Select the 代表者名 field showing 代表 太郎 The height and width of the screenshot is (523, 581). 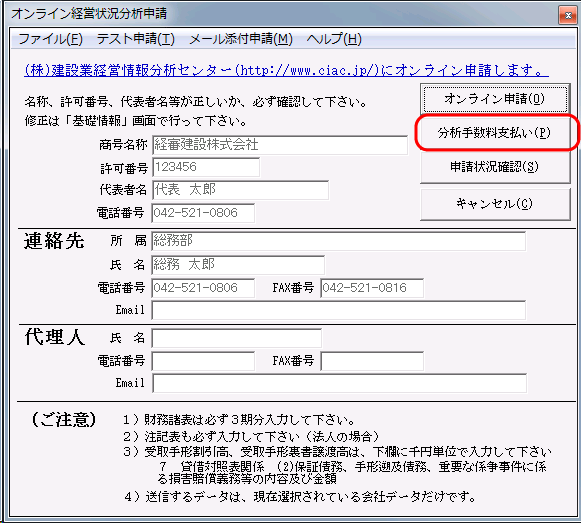[240, 190]
